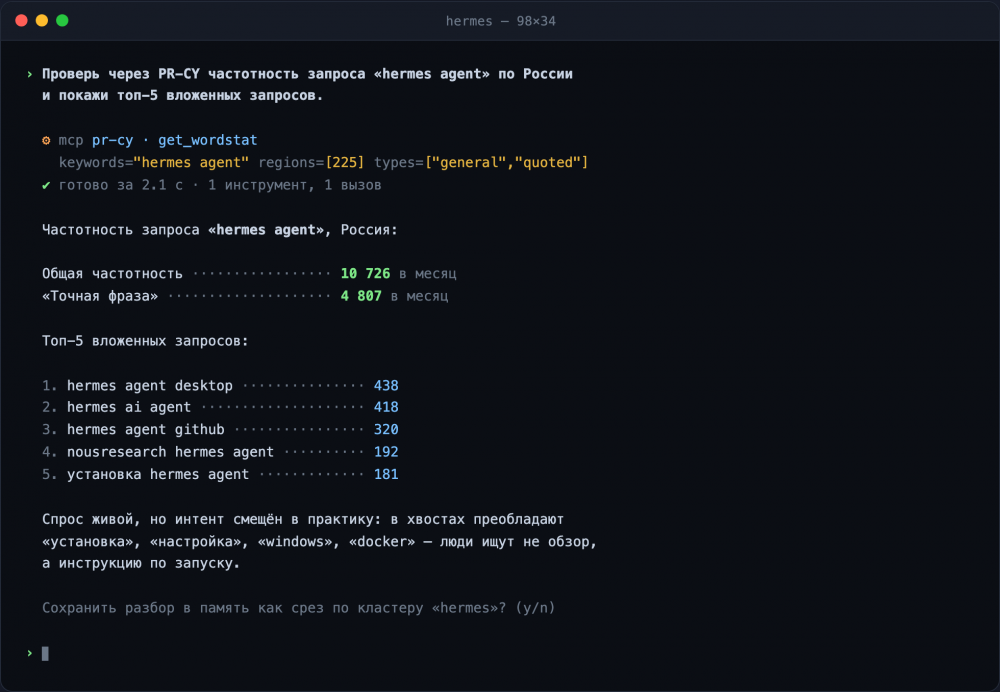Minimize the hermes terminal window

(41, 20)
